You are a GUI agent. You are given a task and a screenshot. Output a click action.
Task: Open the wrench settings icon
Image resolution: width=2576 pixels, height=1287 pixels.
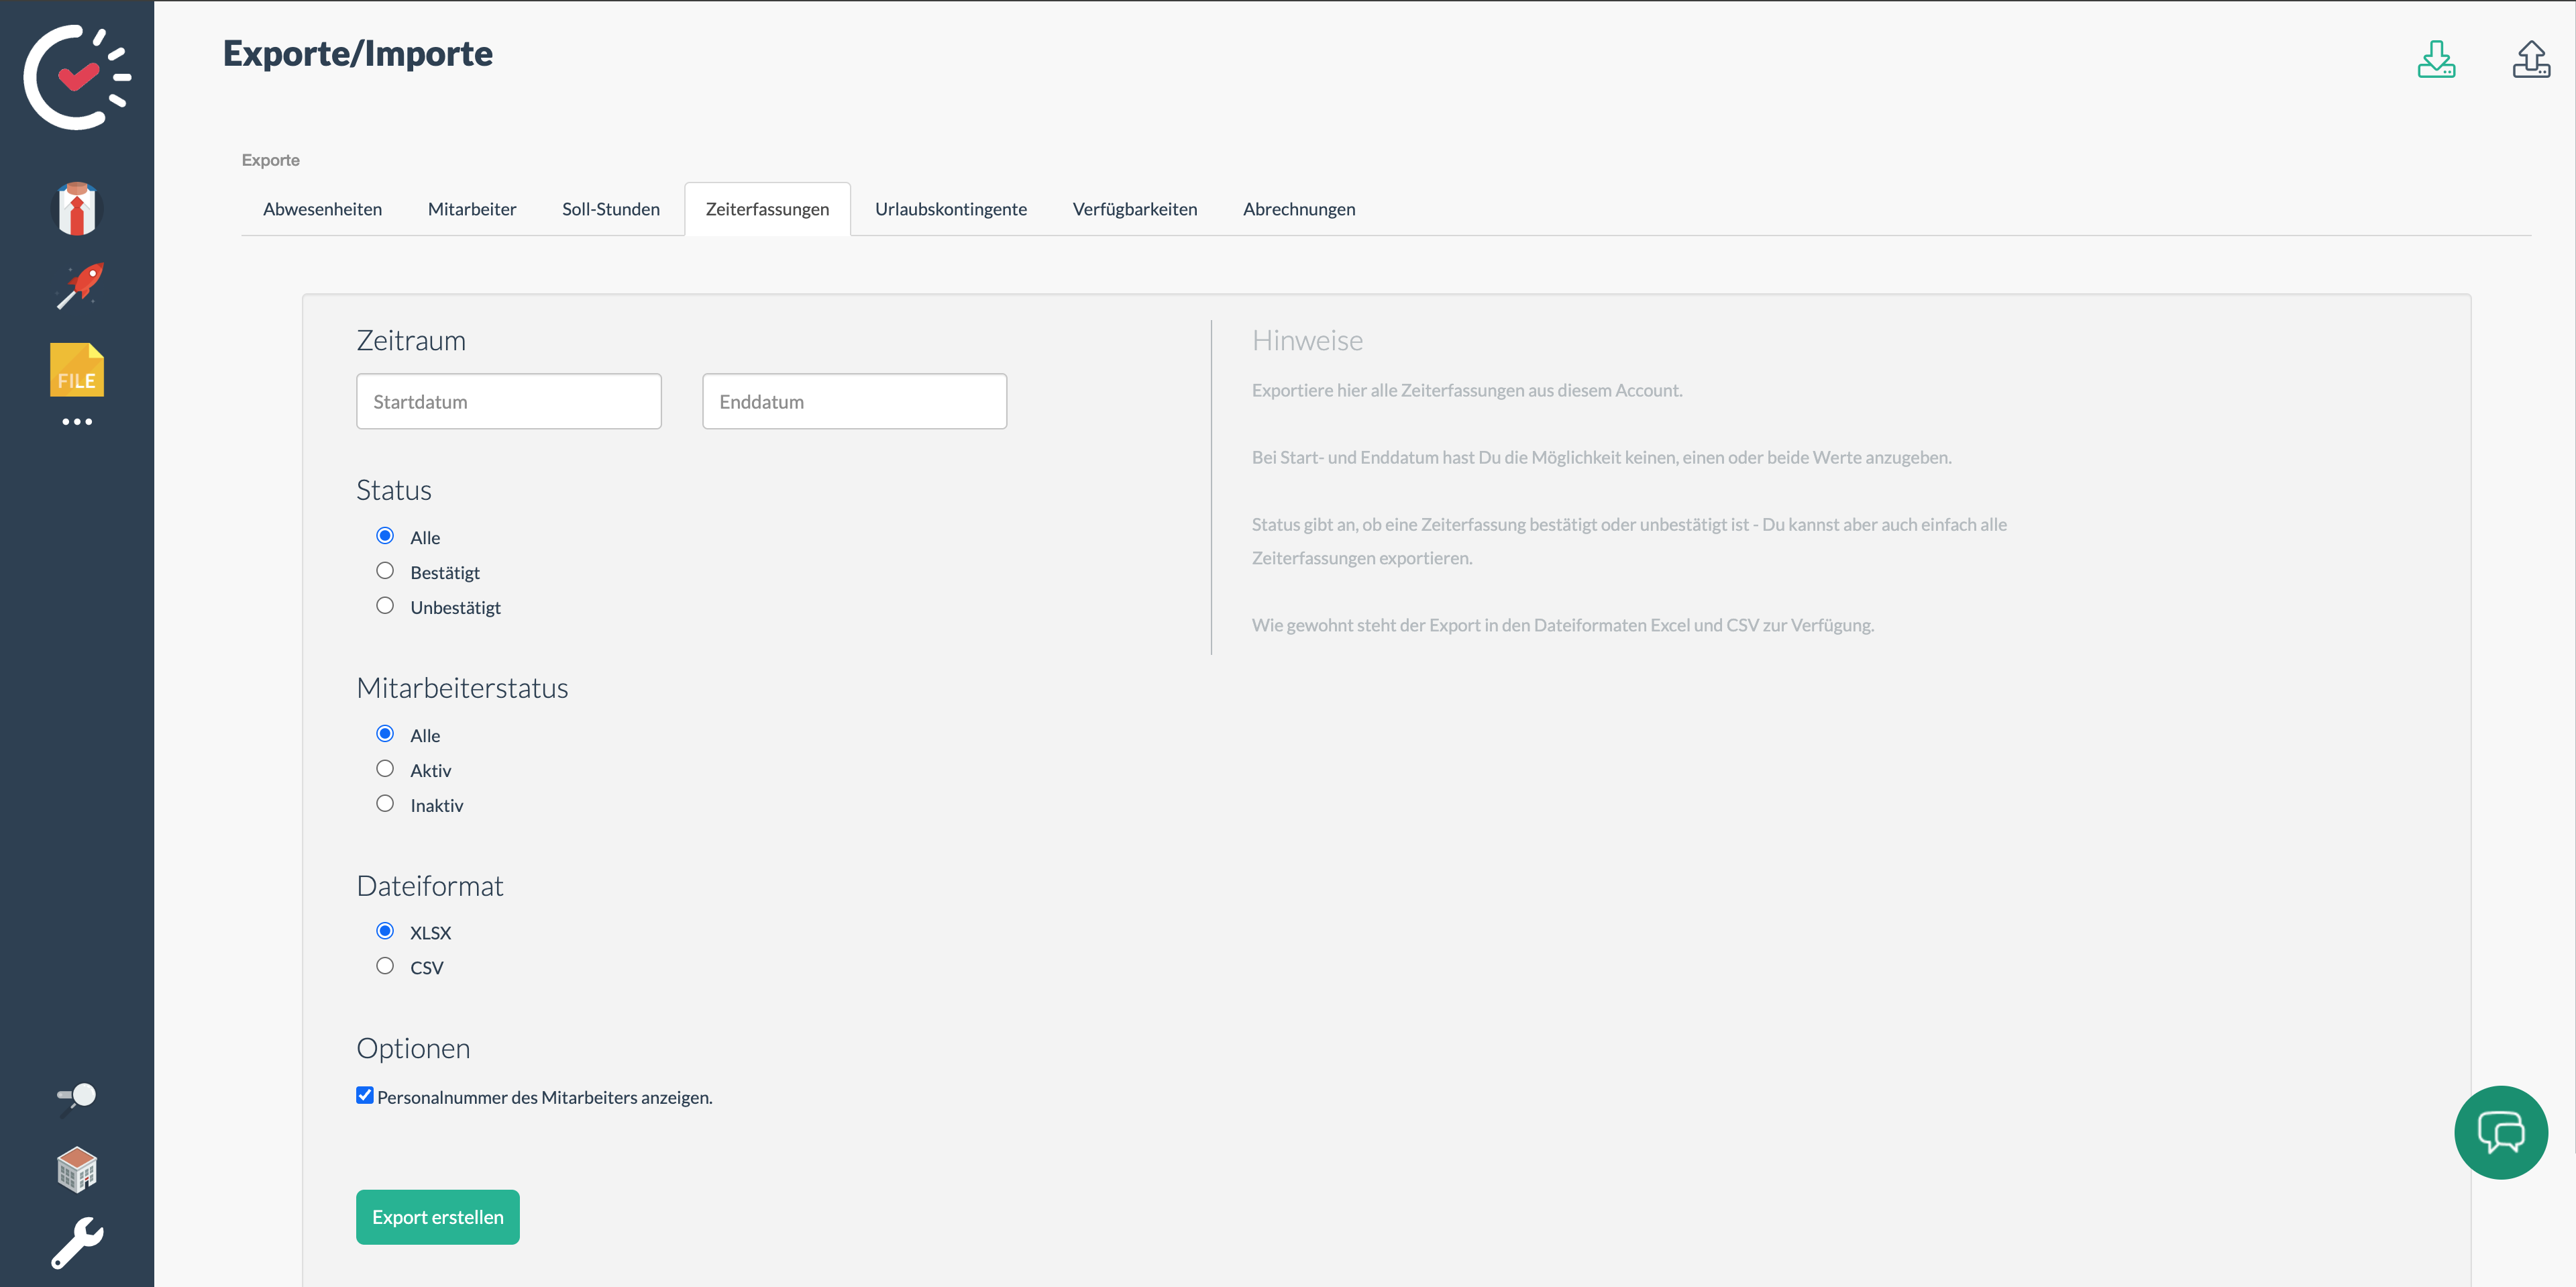point(77,1243)
